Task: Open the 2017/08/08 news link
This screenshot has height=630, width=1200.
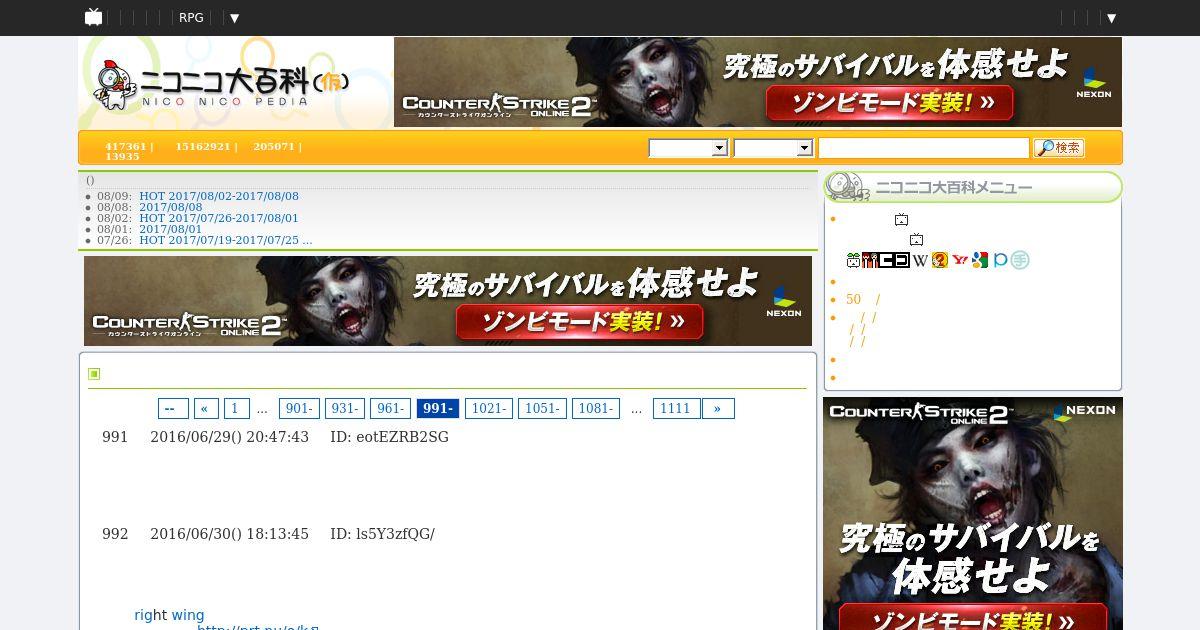Action: pyautogui.click(x=171, y=207)
